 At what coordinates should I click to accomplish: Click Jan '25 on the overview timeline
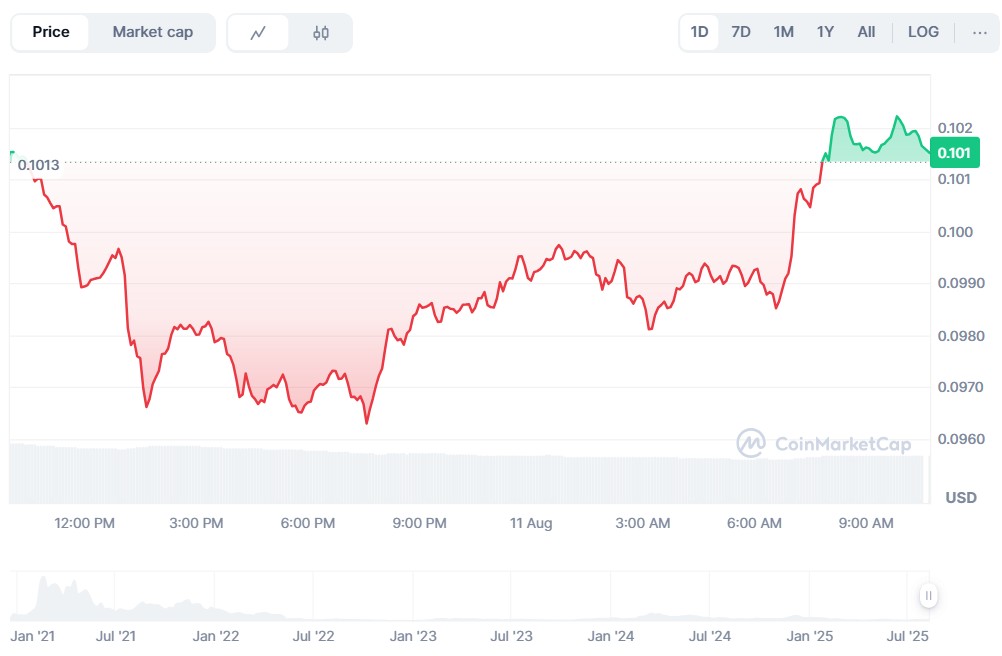click(809, 635)
